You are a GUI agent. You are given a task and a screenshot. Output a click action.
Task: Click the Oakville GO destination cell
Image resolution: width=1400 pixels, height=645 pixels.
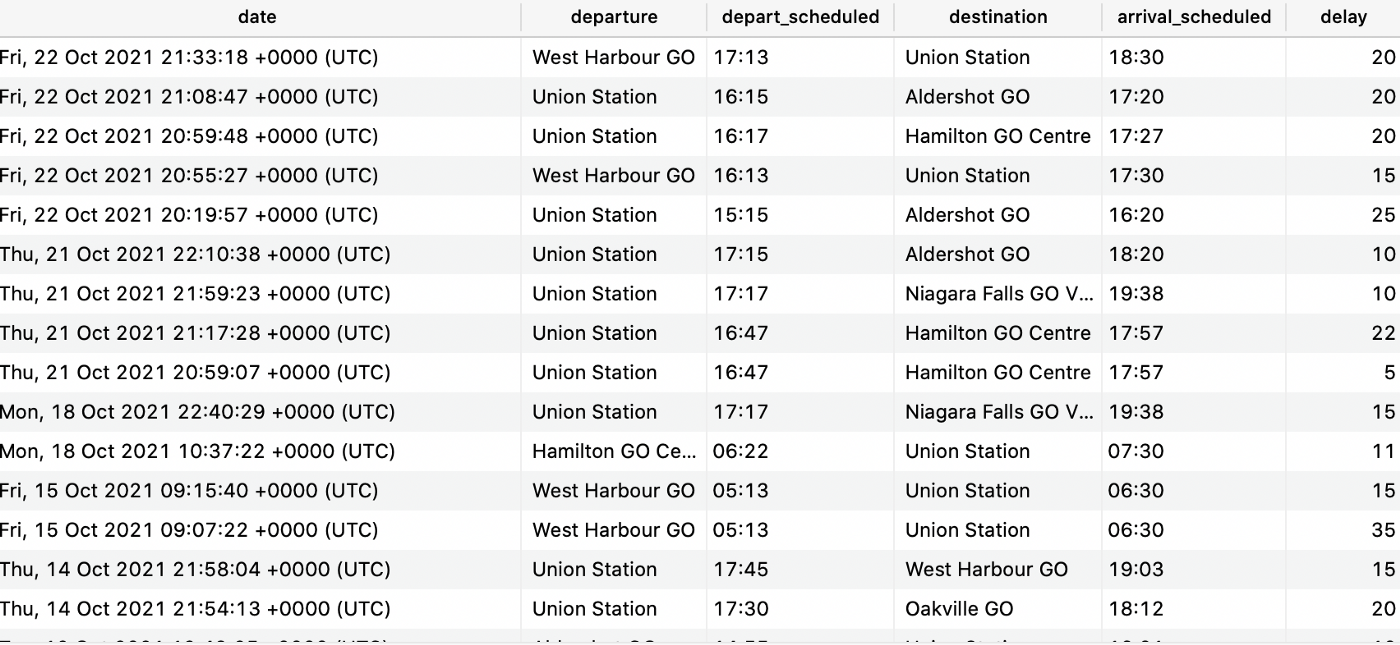click(959, 608)
